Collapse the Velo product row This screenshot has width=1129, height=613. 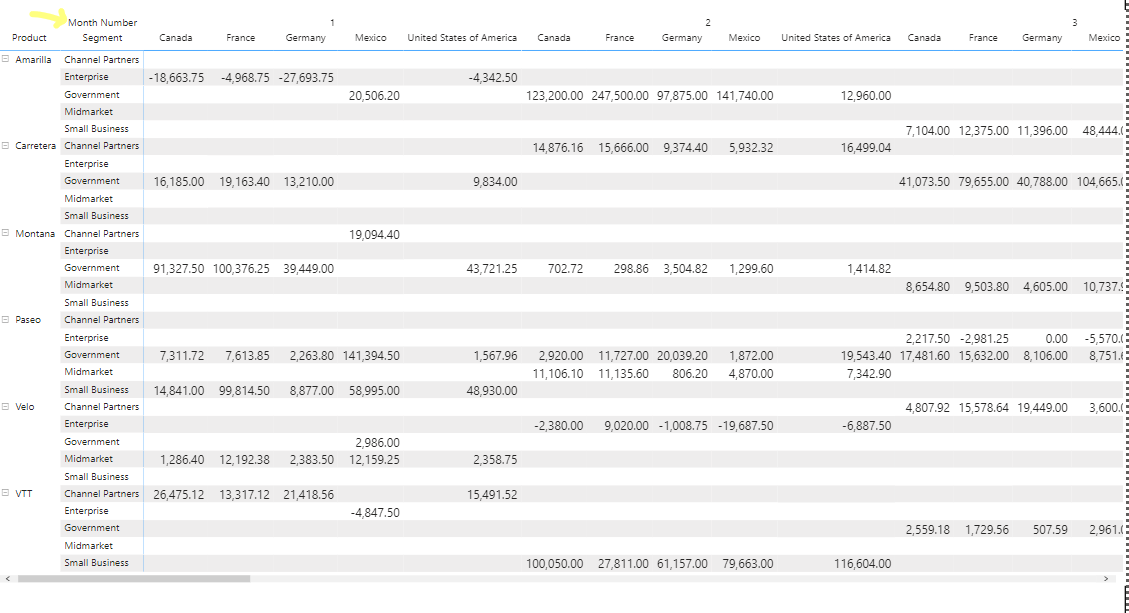click(x=6, y=406)
